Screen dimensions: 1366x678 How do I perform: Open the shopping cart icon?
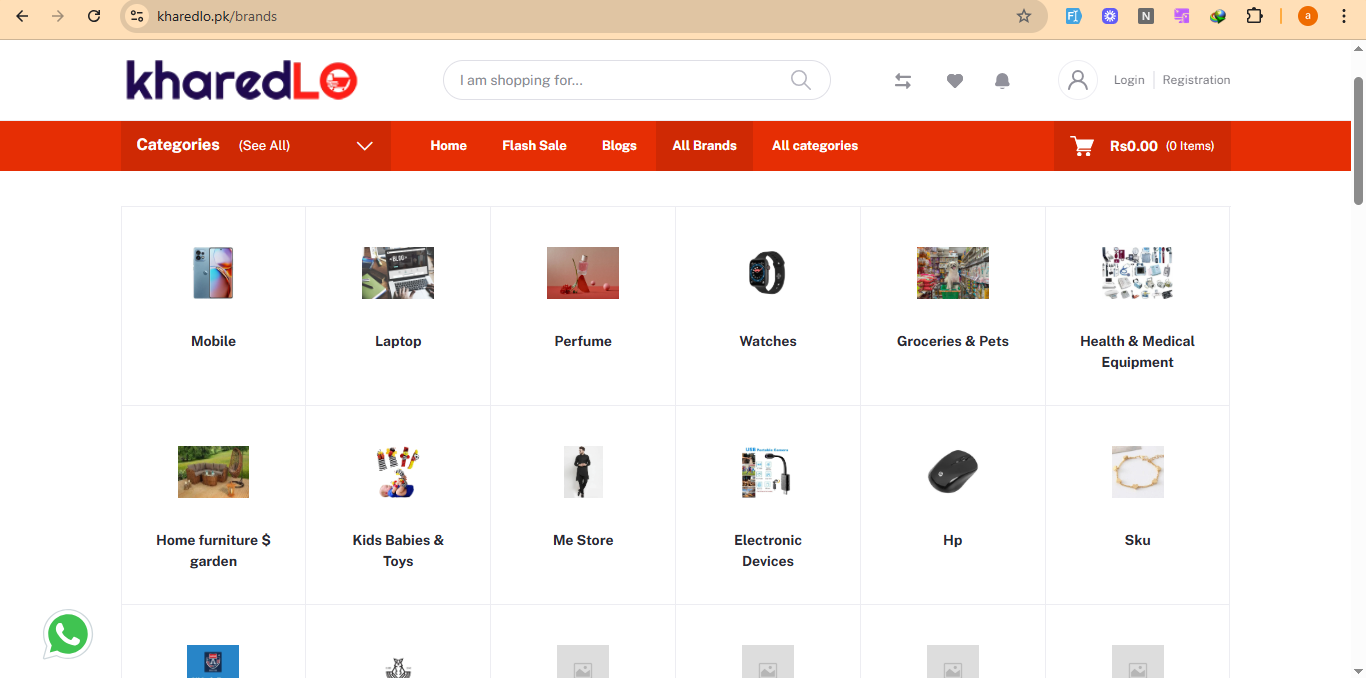click(x=1082, y=146)
